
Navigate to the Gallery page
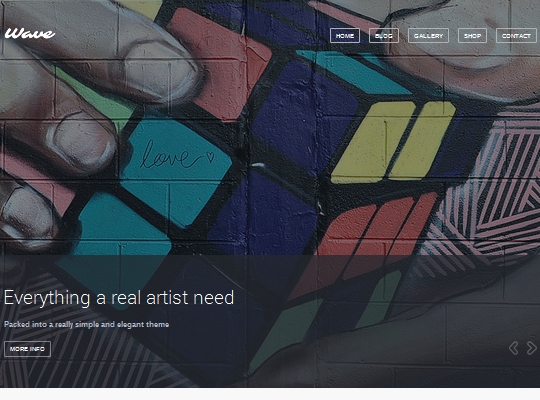(428, 35)
